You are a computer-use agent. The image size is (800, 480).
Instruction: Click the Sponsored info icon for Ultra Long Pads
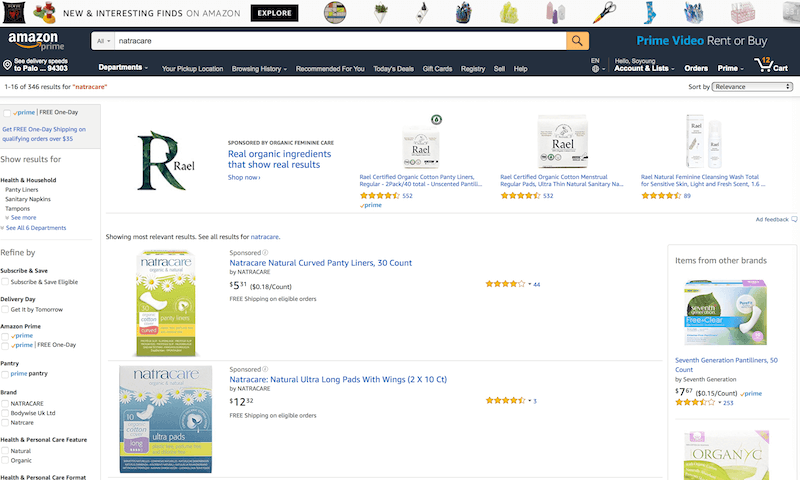pos(265,369)
